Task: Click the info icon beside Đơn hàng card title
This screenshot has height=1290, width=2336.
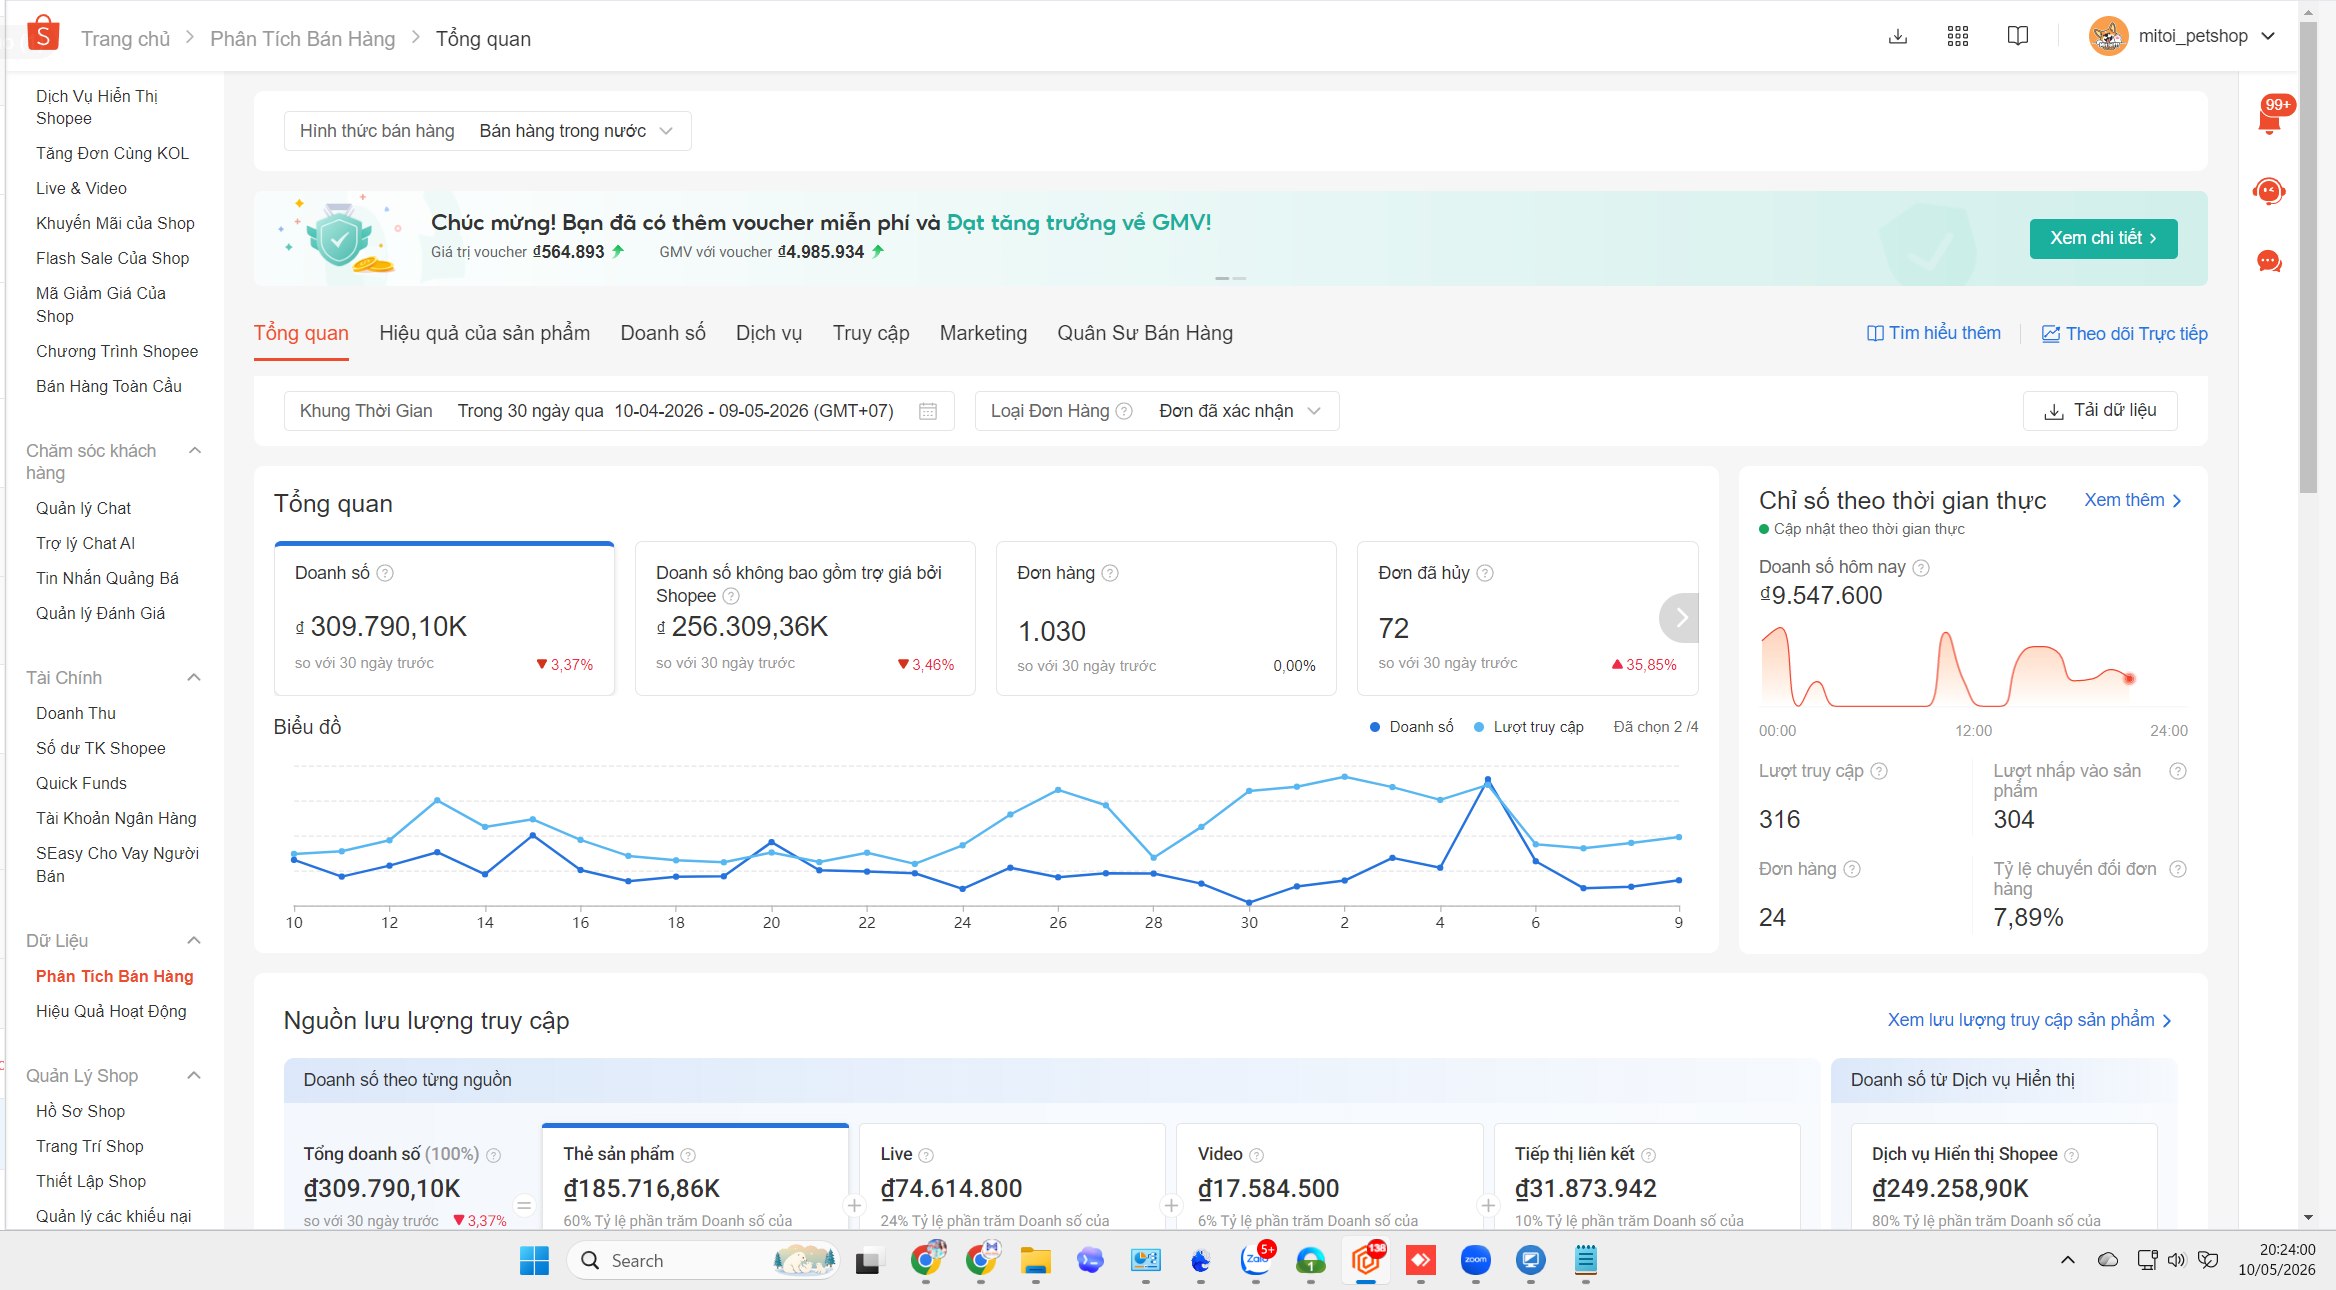Action: point(1110,573)
